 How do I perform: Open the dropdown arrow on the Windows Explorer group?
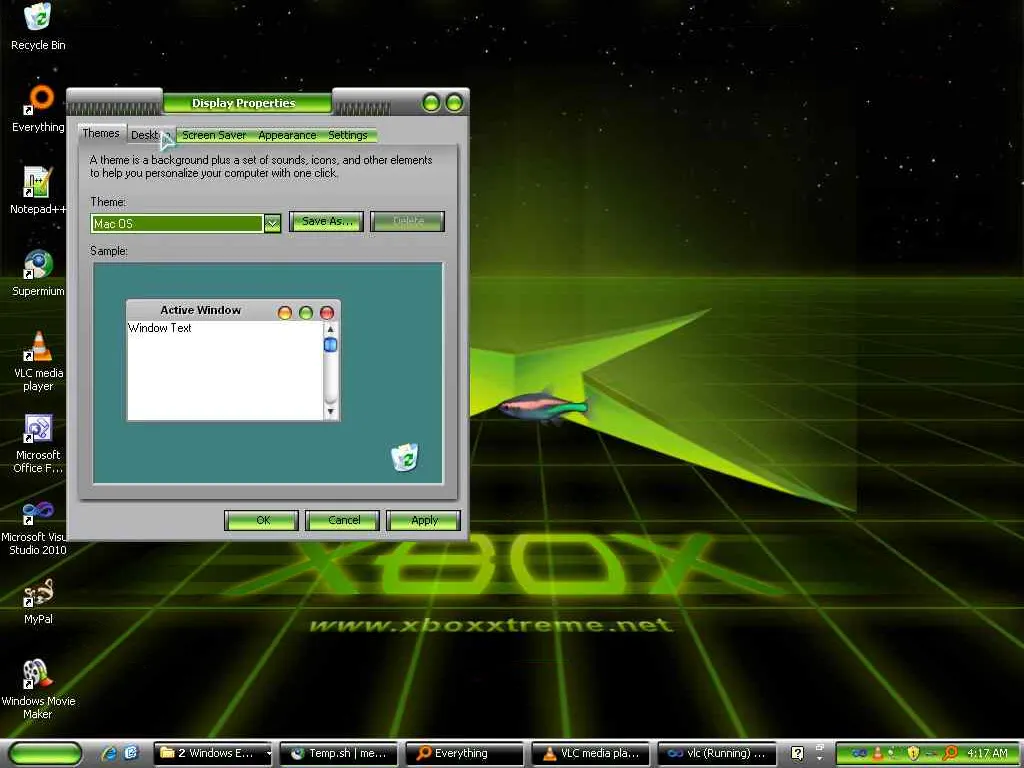[268, 754]
